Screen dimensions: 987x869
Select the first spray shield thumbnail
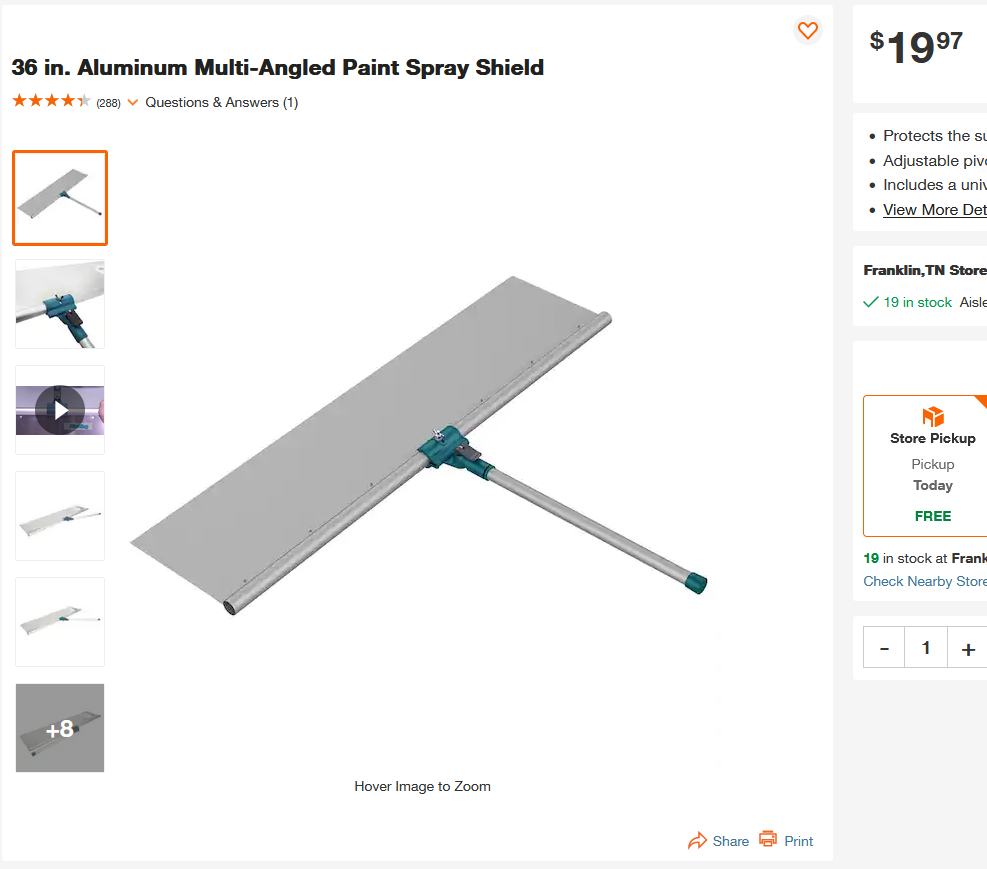click(60, 198)
